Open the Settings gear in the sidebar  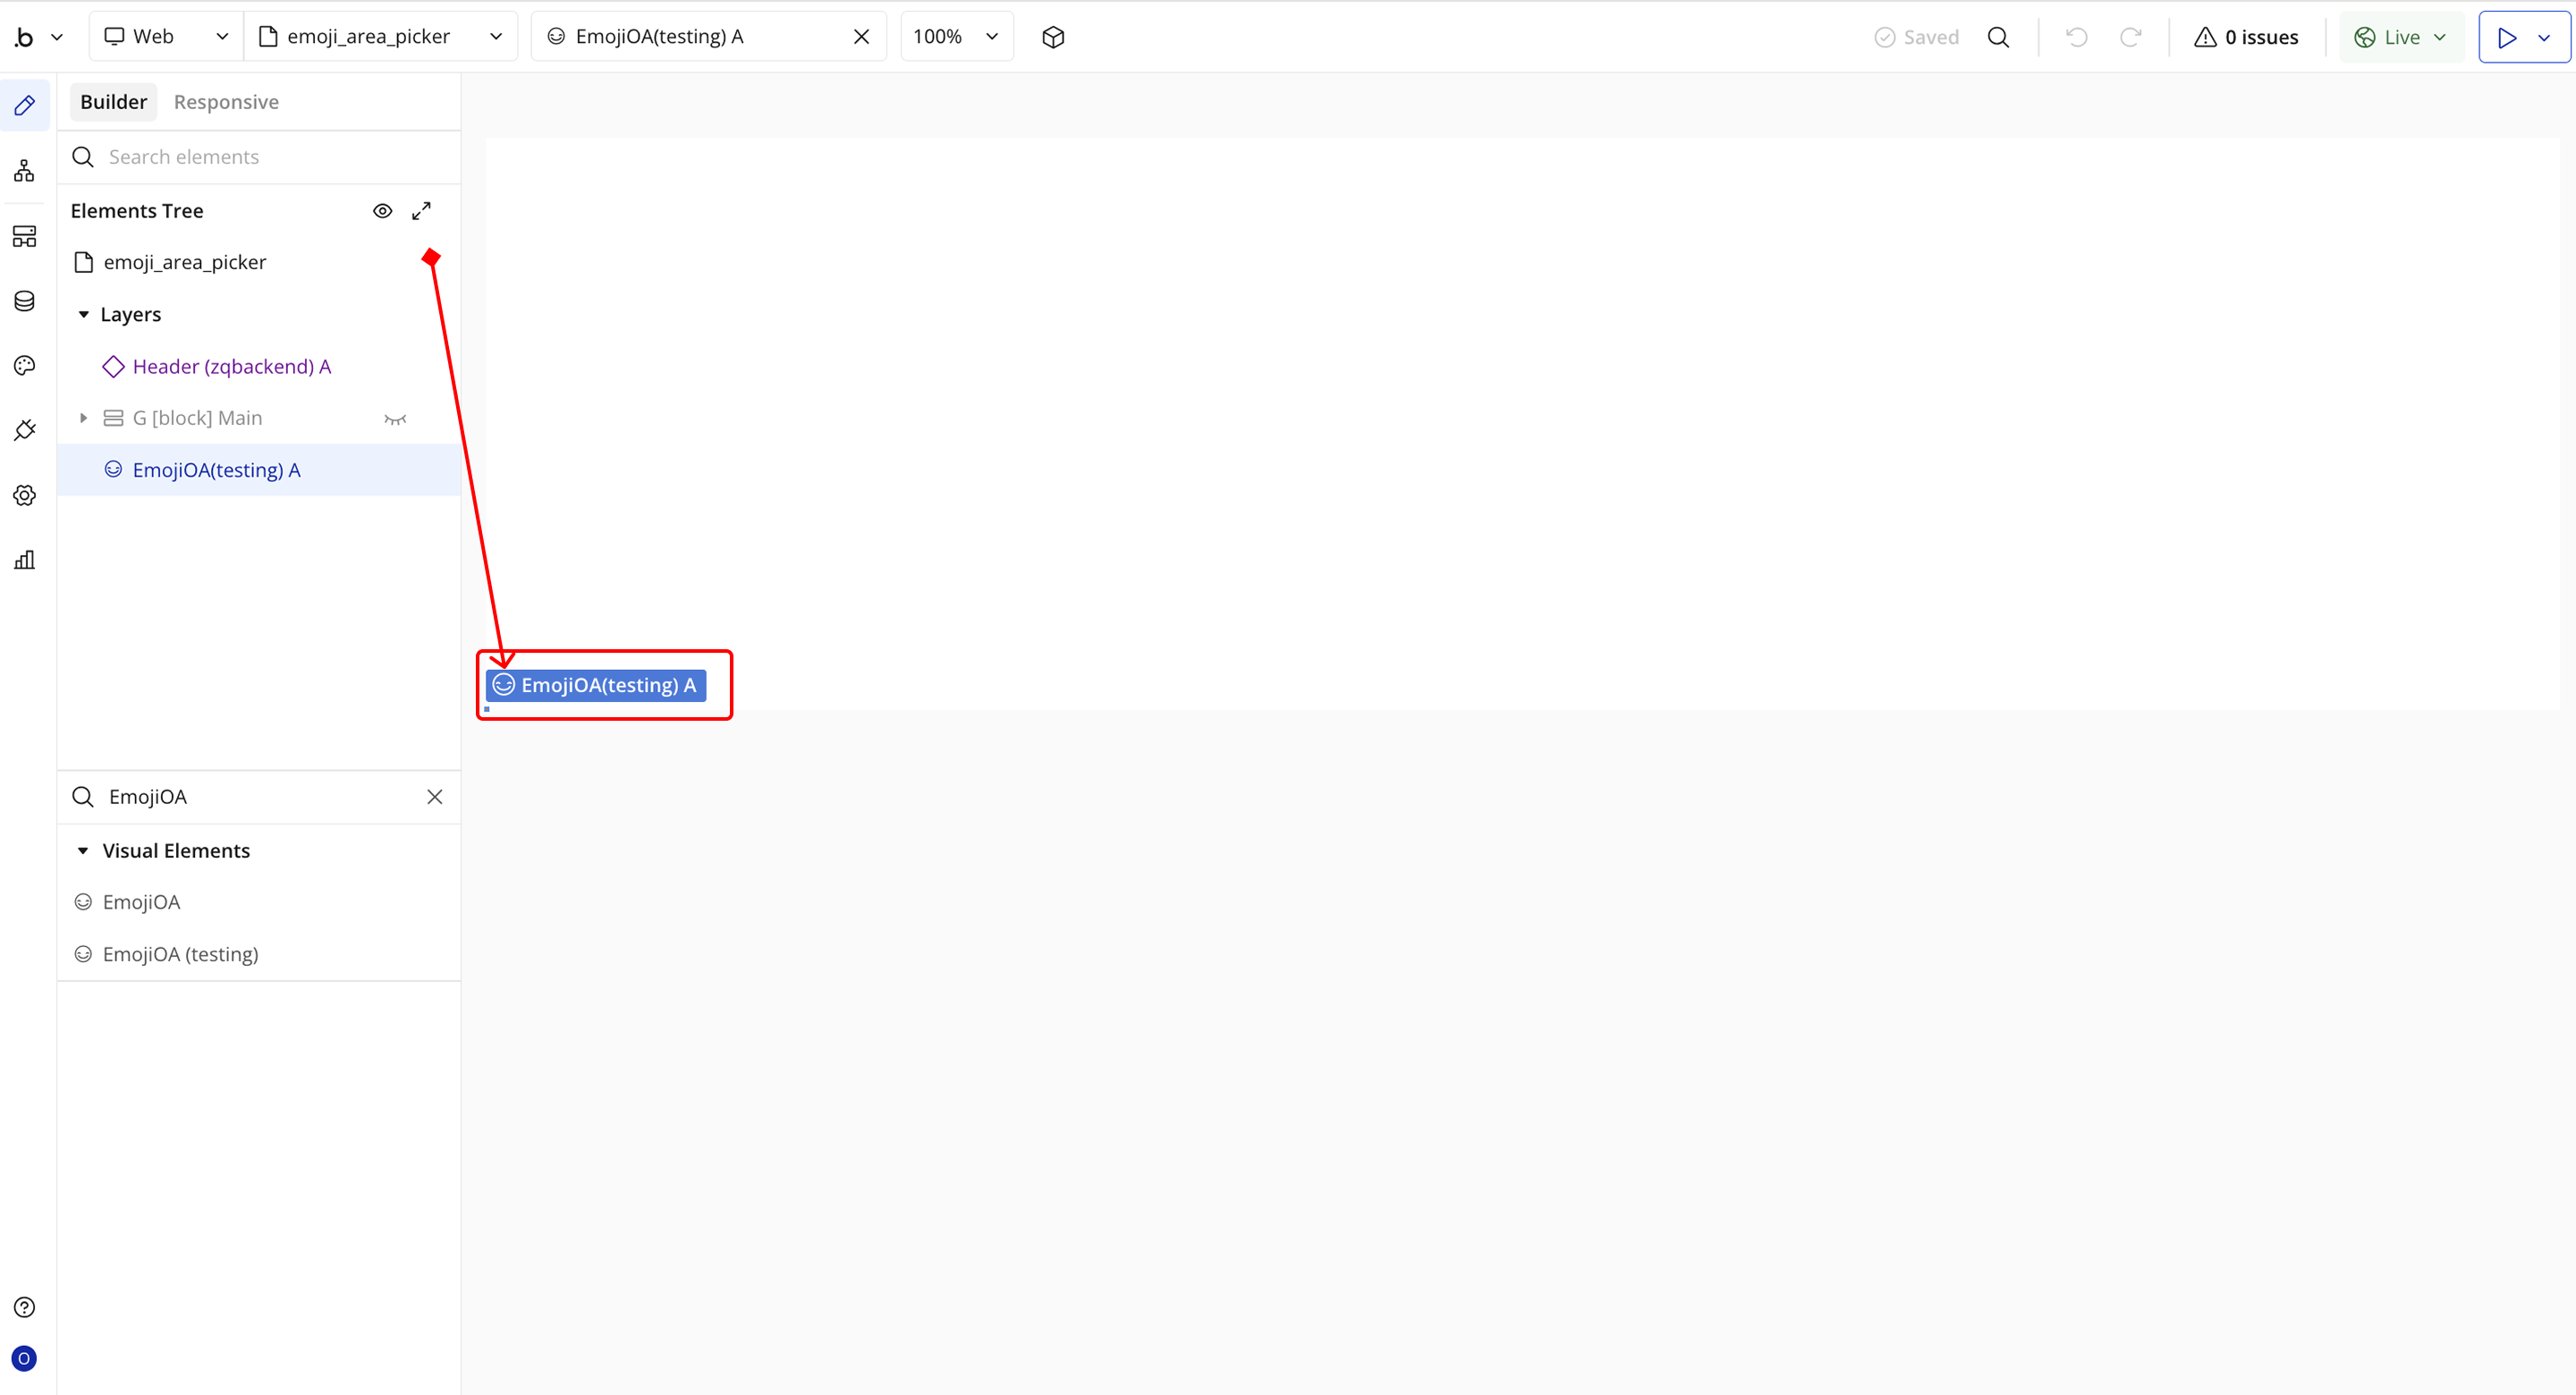24,495
